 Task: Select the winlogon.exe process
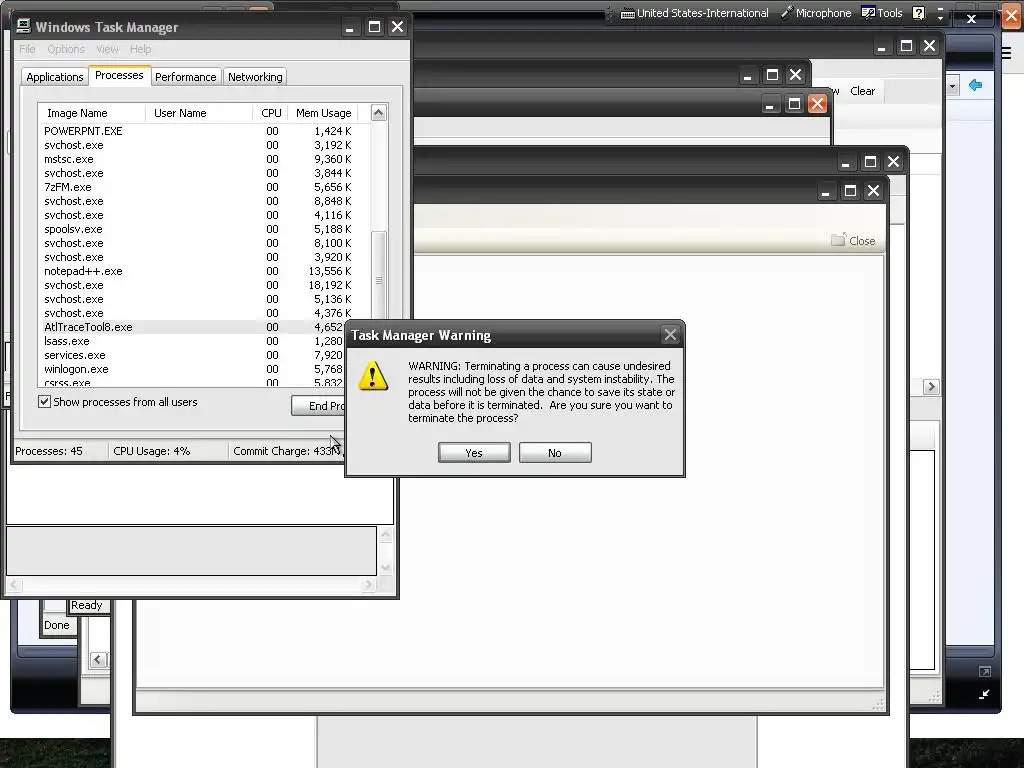tap(76, 369)
